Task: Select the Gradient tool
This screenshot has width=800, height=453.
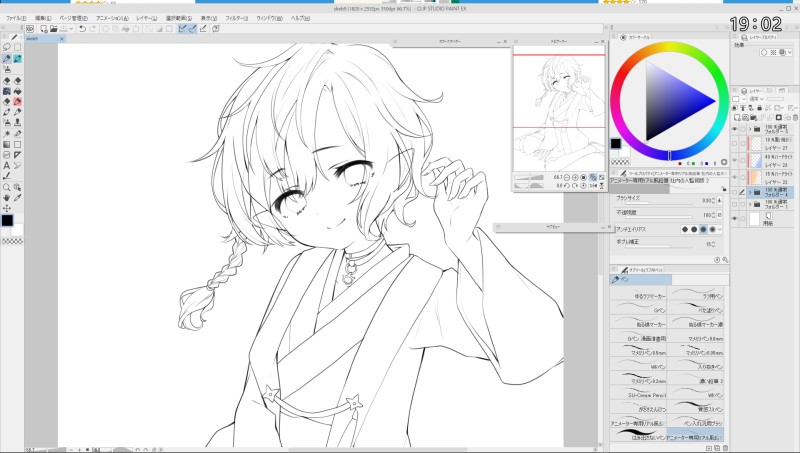Action: pos(7,144)
